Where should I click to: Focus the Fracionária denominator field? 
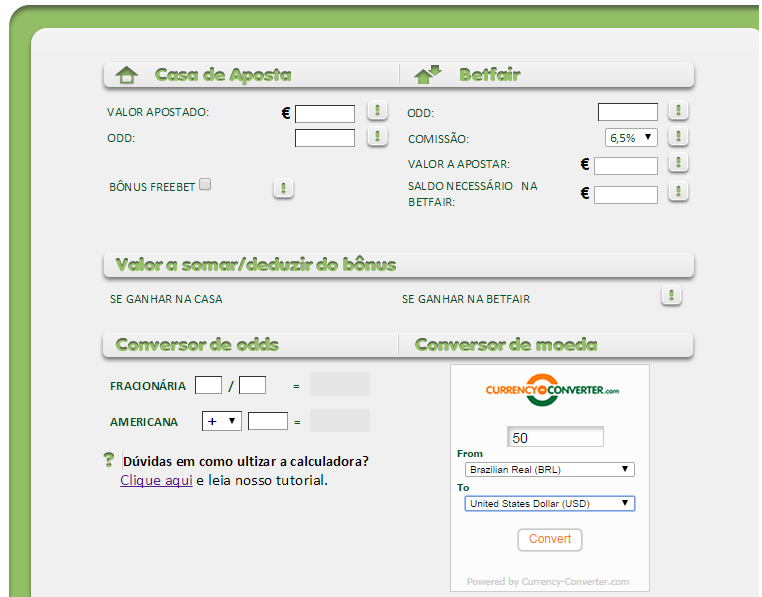point(252,385)
